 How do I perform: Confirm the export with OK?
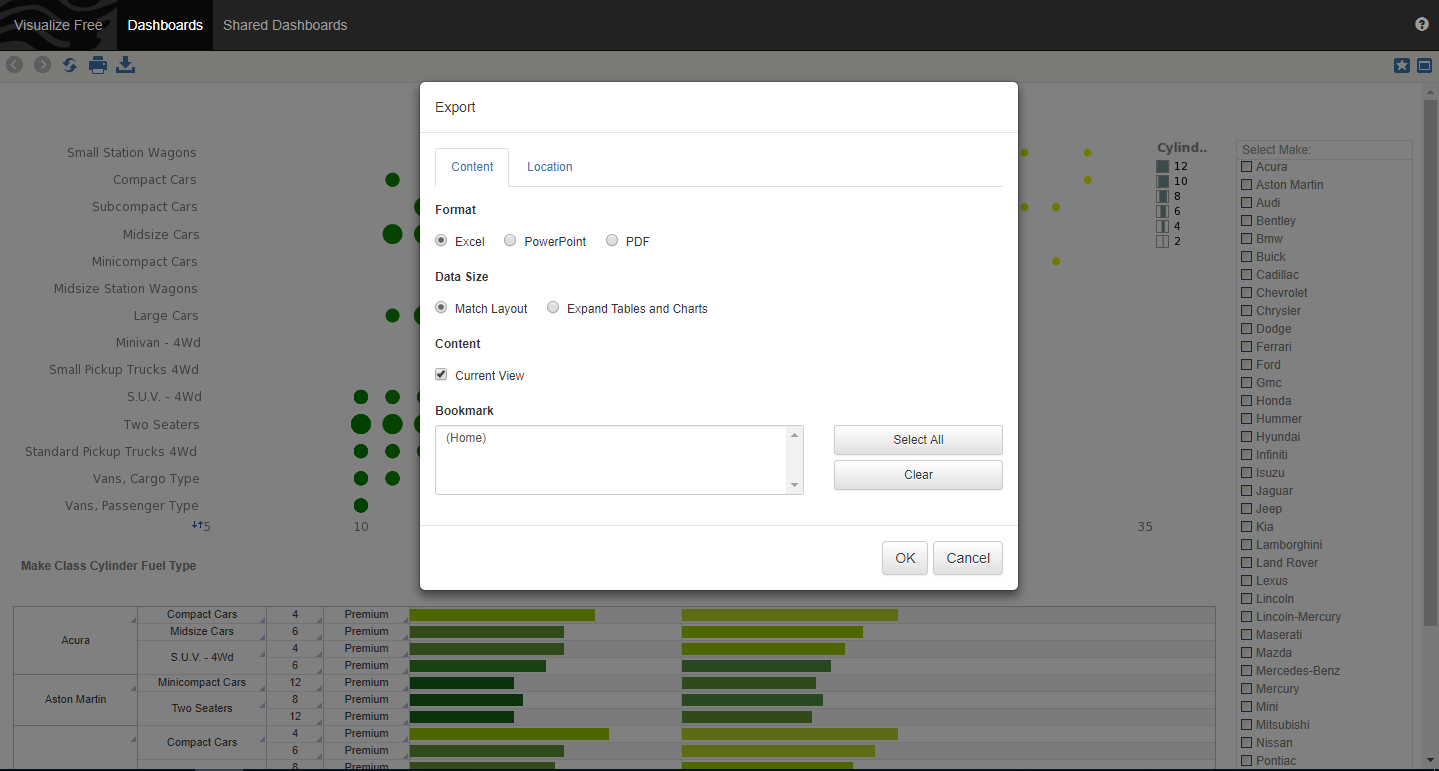pyautogui.click(x=905, y=558)
